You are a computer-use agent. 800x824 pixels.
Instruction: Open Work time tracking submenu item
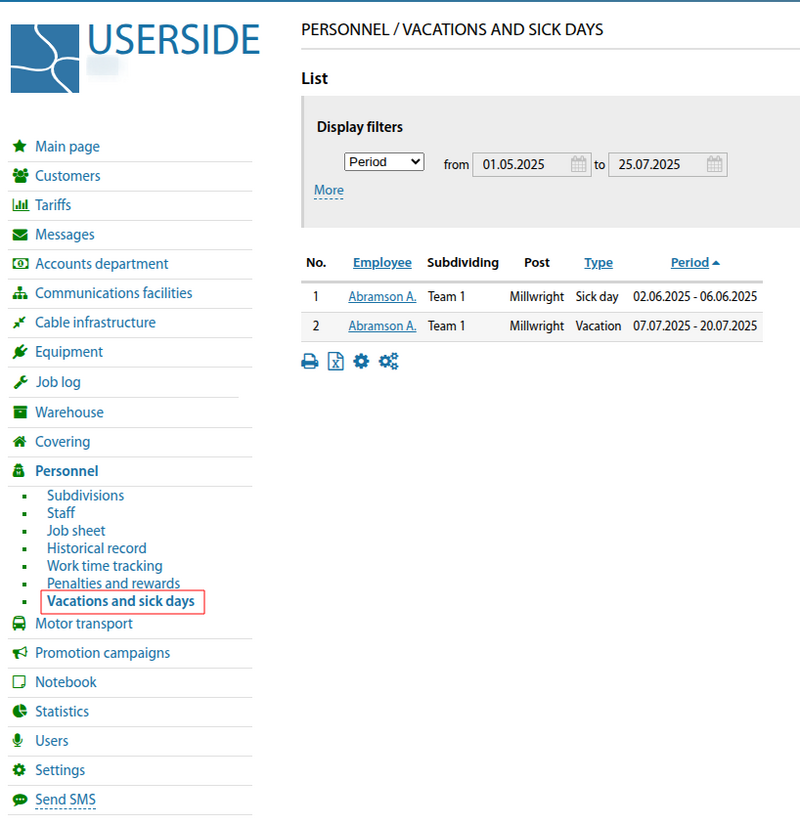tap(104, 566)
